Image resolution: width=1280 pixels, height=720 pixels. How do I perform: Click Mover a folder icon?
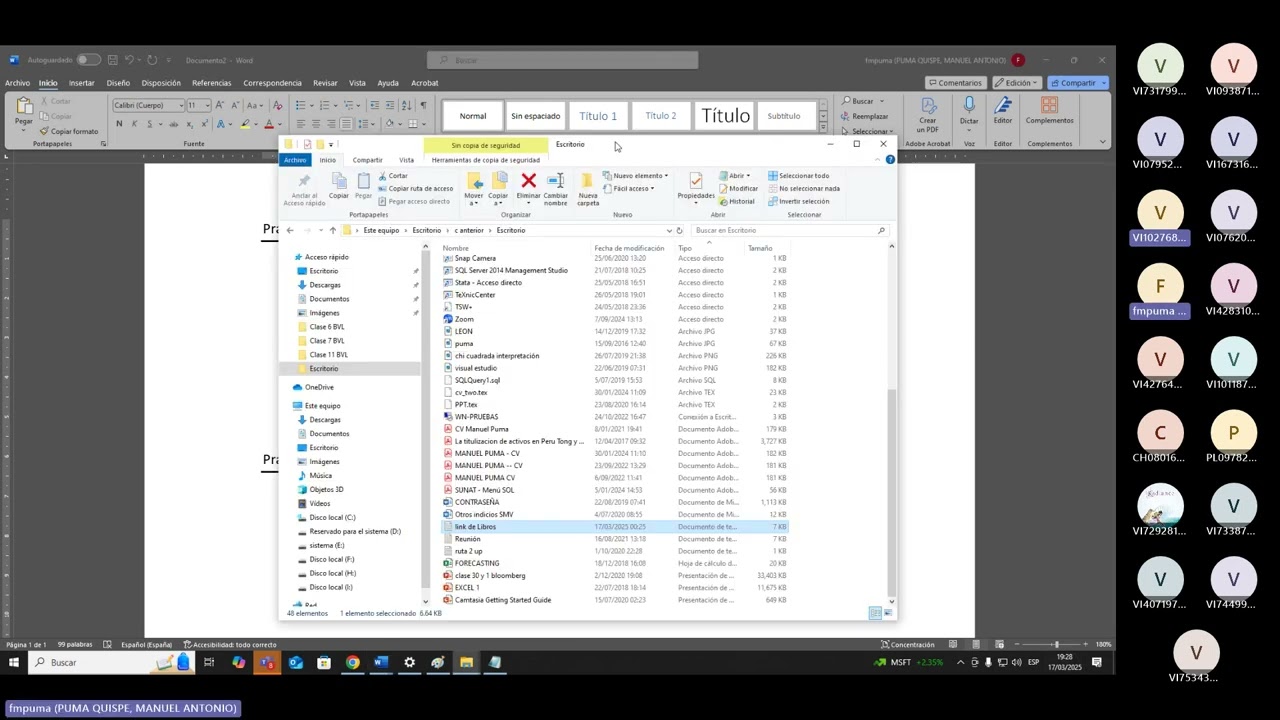coord(474,180)
